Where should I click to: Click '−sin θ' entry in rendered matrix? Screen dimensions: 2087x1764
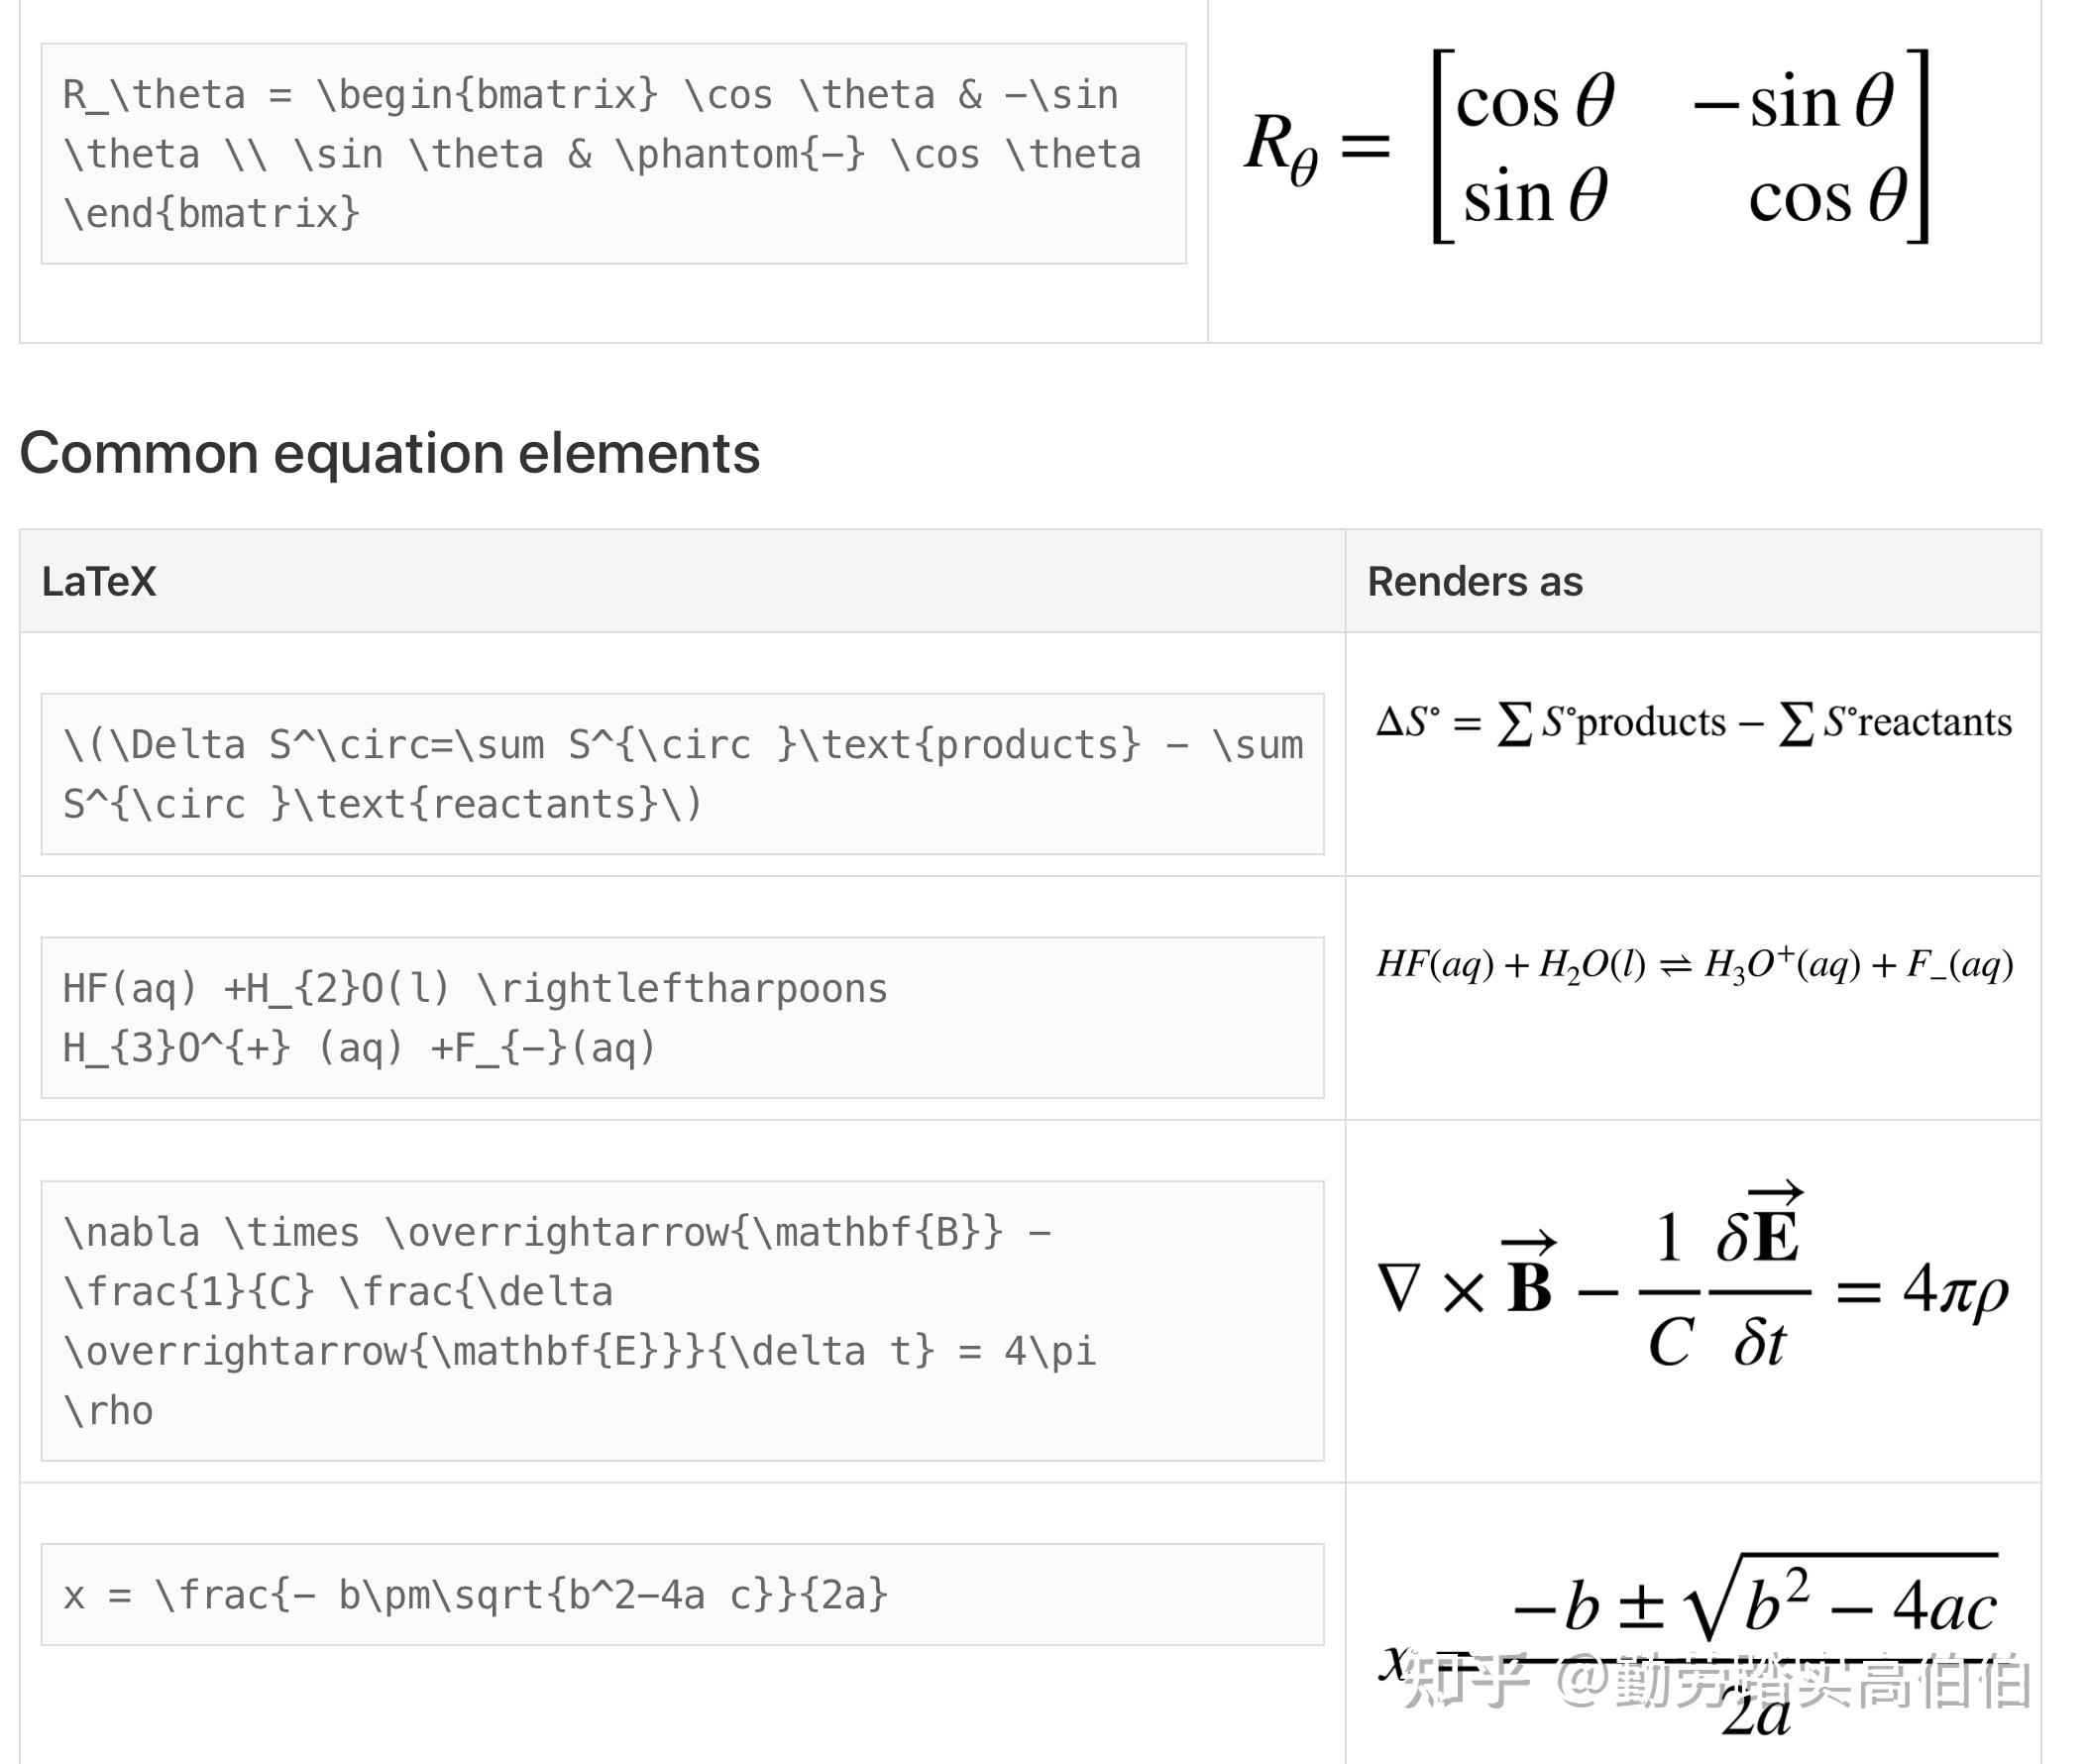click(1794, 101)
